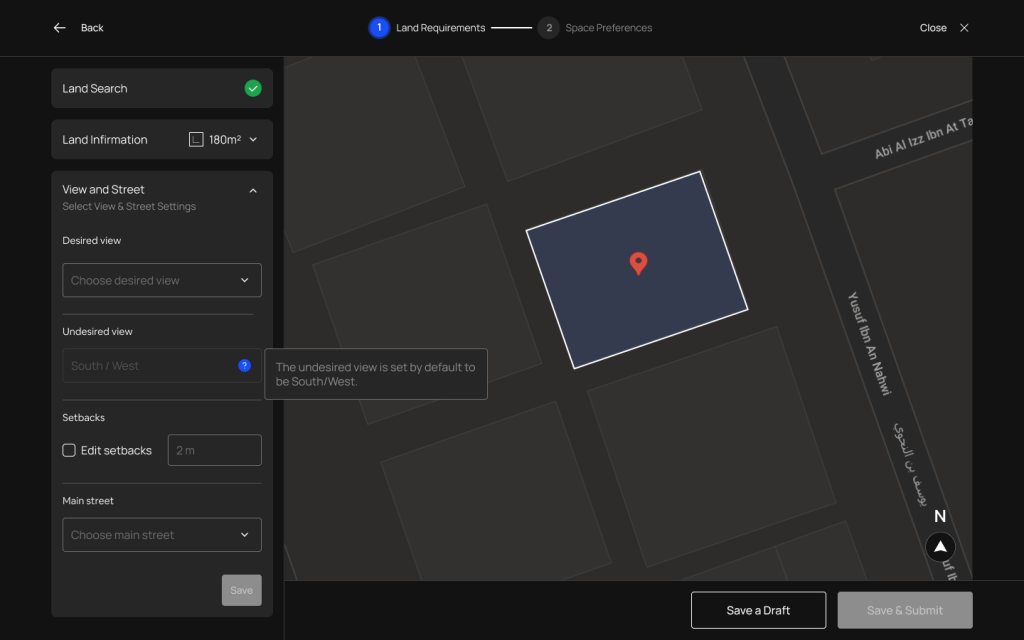This screenshot has width=1024, height=640.
Task: Click the X close icon
Action: click(964, 28)
